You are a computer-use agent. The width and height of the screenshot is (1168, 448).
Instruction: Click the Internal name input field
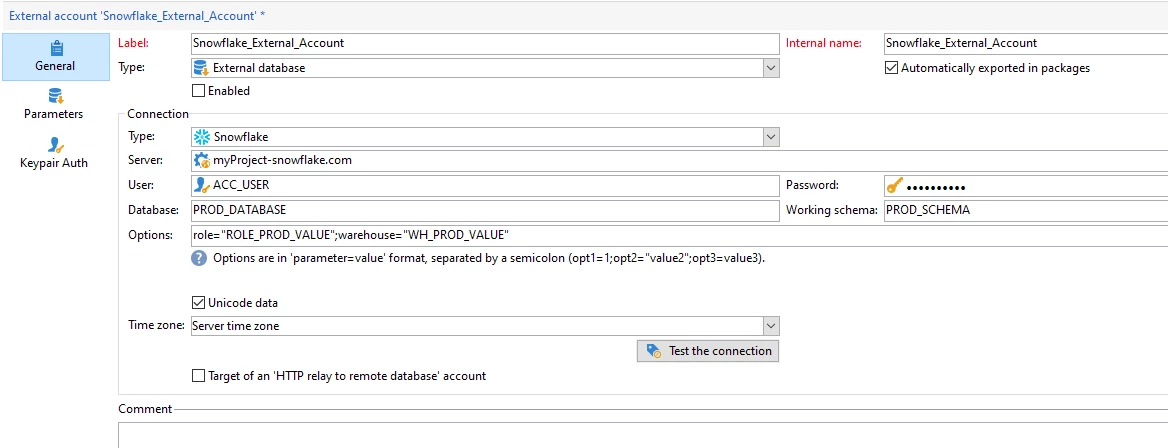coord(1026,43)
